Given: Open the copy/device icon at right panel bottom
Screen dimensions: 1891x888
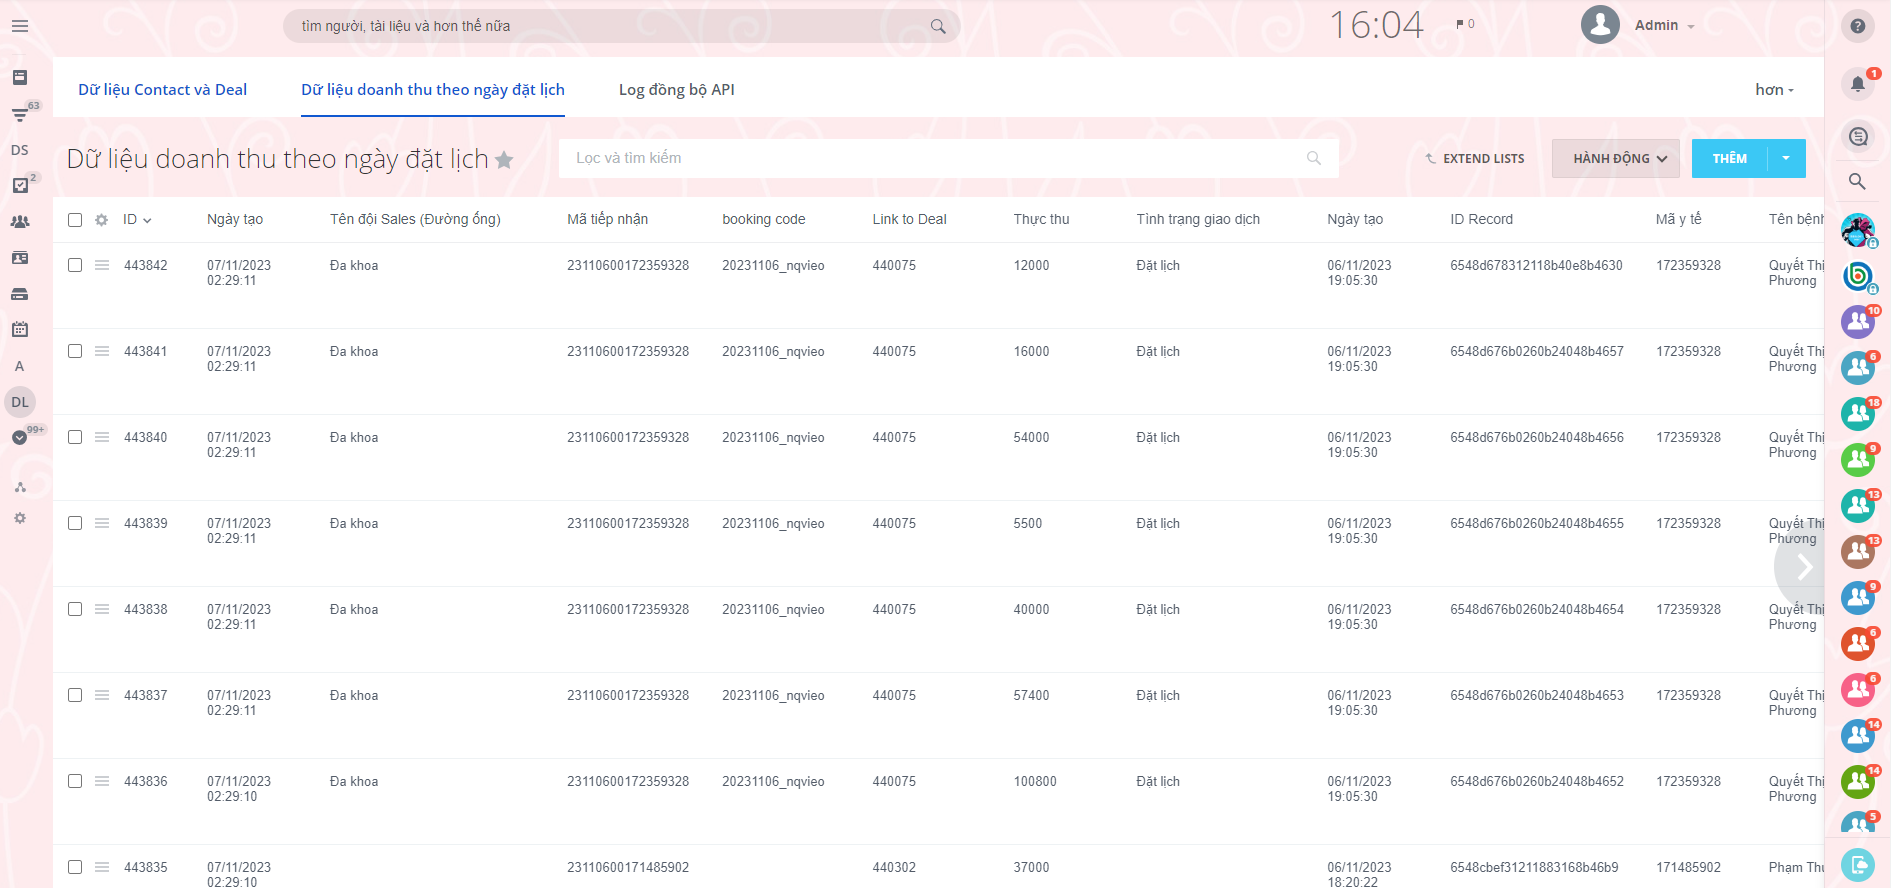Looking at the screenshot, I should point(1858,864).
